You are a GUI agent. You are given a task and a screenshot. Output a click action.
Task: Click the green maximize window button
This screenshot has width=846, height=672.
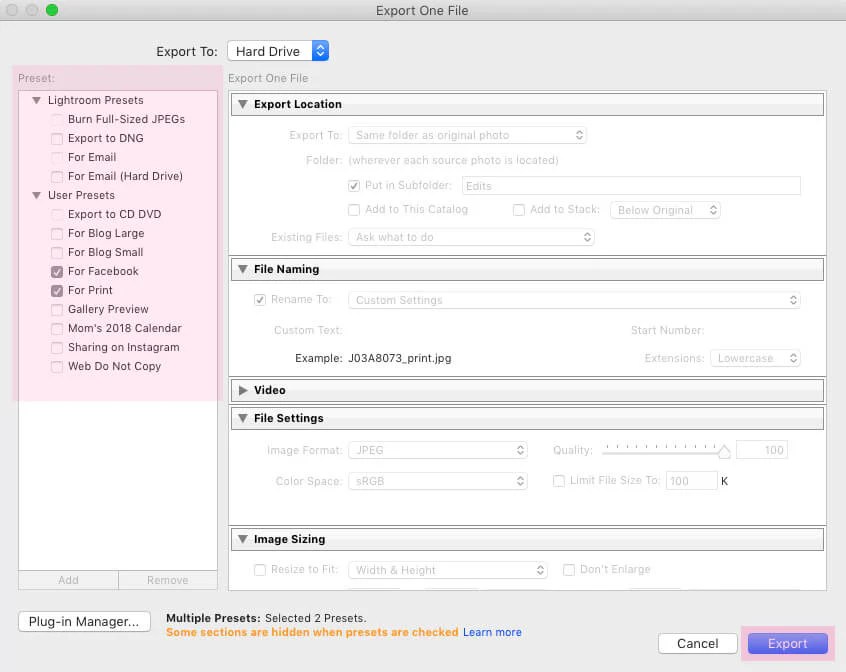[x=52, y=10]
